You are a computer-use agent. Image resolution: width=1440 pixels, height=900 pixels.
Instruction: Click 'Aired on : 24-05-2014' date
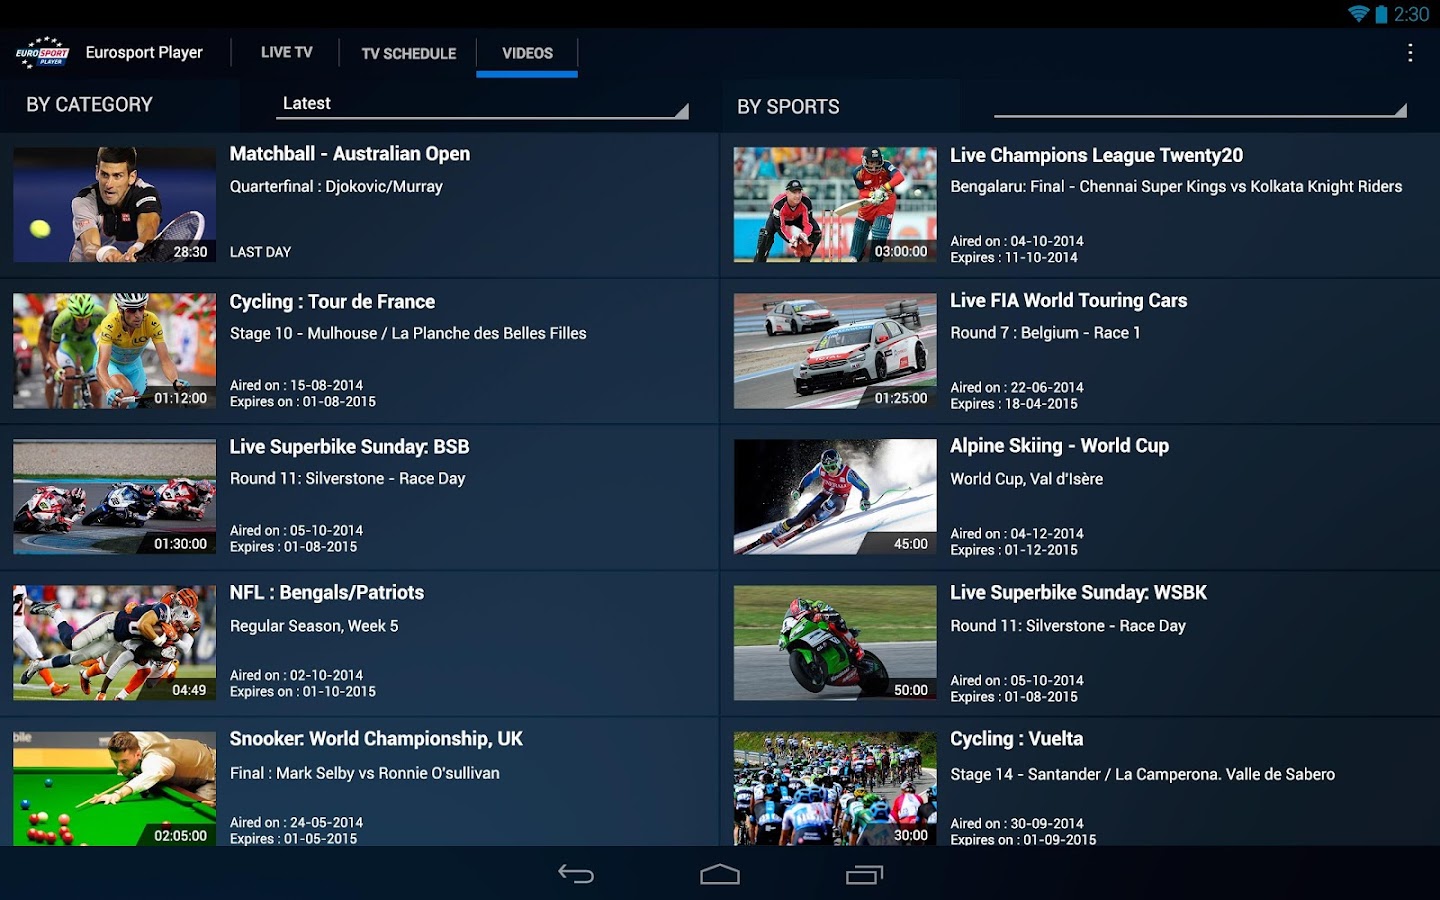click(x=296, y=822)
